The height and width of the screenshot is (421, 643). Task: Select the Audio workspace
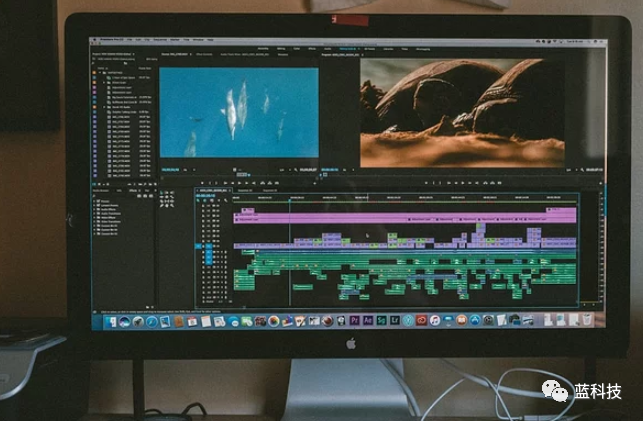click(x=328, y=48)
